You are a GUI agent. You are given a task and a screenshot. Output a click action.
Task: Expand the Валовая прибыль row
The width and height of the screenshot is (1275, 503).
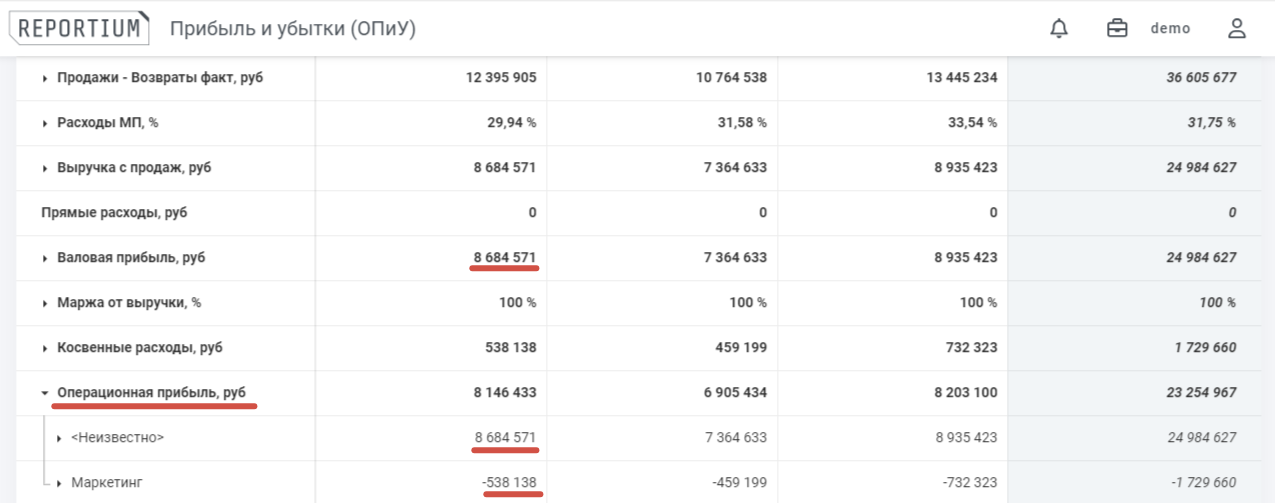45,258
